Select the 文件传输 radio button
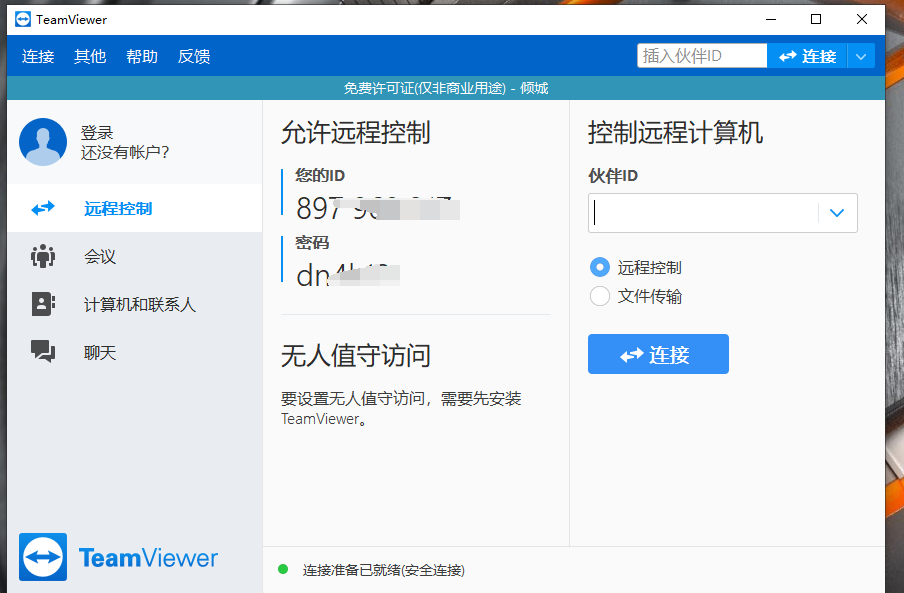Viewport: 904px width, 593px height. tap(600, 296)
